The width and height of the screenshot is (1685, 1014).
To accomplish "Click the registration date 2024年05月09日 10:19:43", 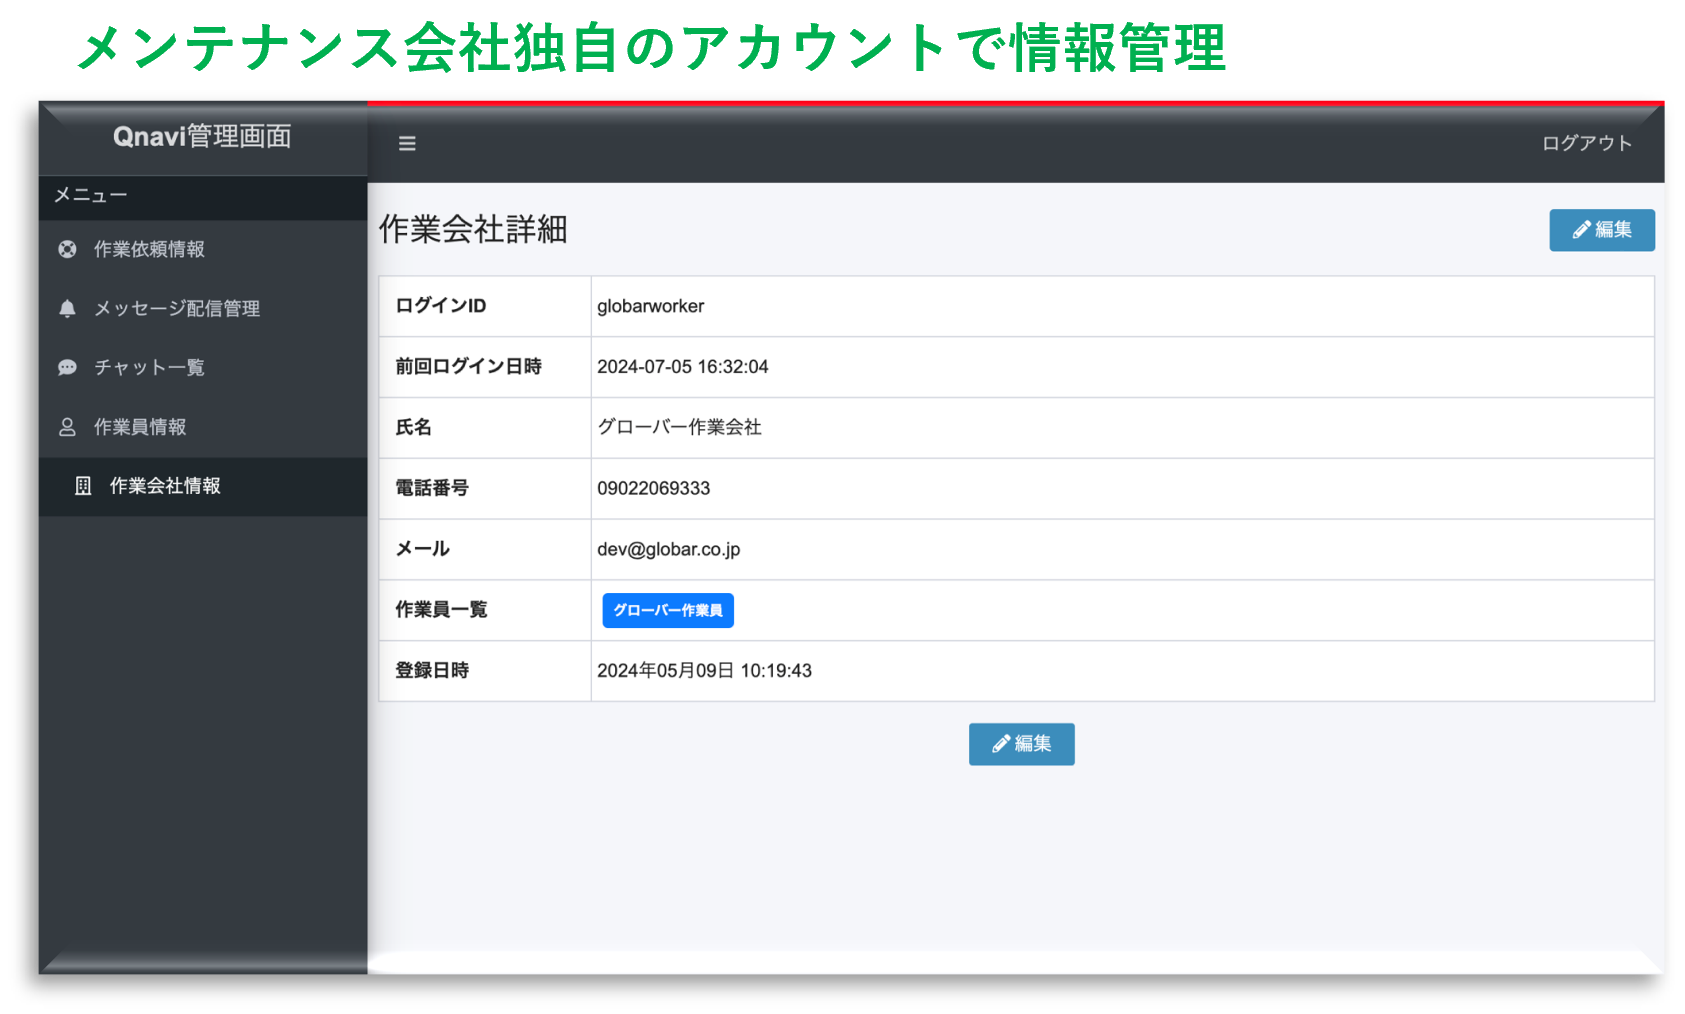I will click(704, 671).
